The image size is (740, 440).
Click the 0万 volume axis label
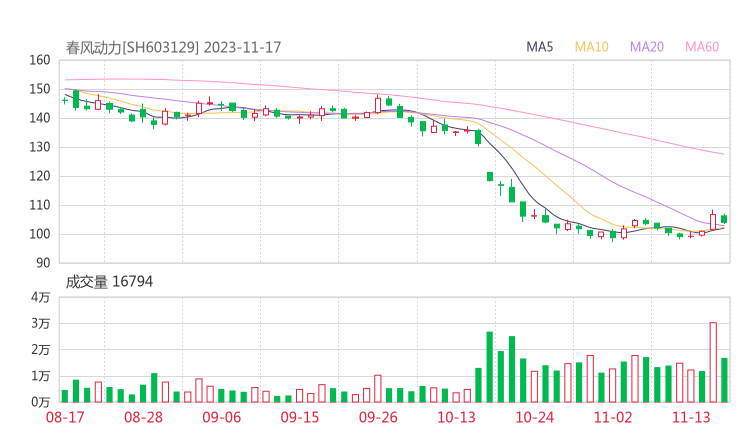41,402
